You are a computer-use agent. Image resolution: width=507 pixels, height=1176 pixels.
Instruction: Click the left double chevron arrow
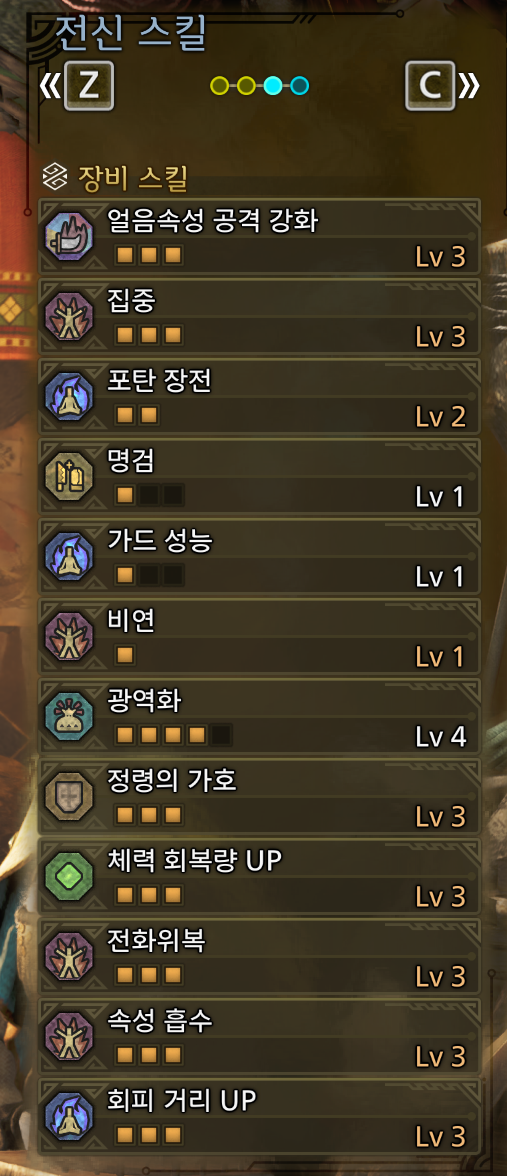point(49,86)
